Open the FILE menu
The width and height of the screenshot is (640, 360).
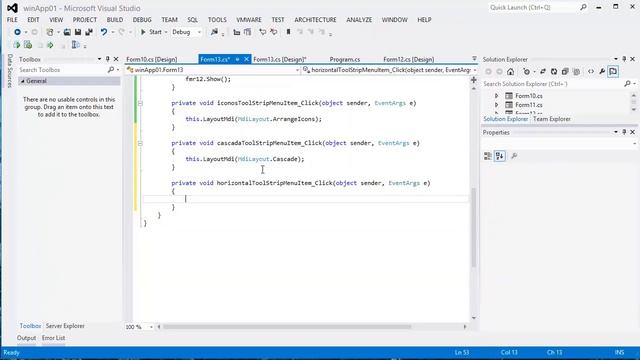(12, 20)
